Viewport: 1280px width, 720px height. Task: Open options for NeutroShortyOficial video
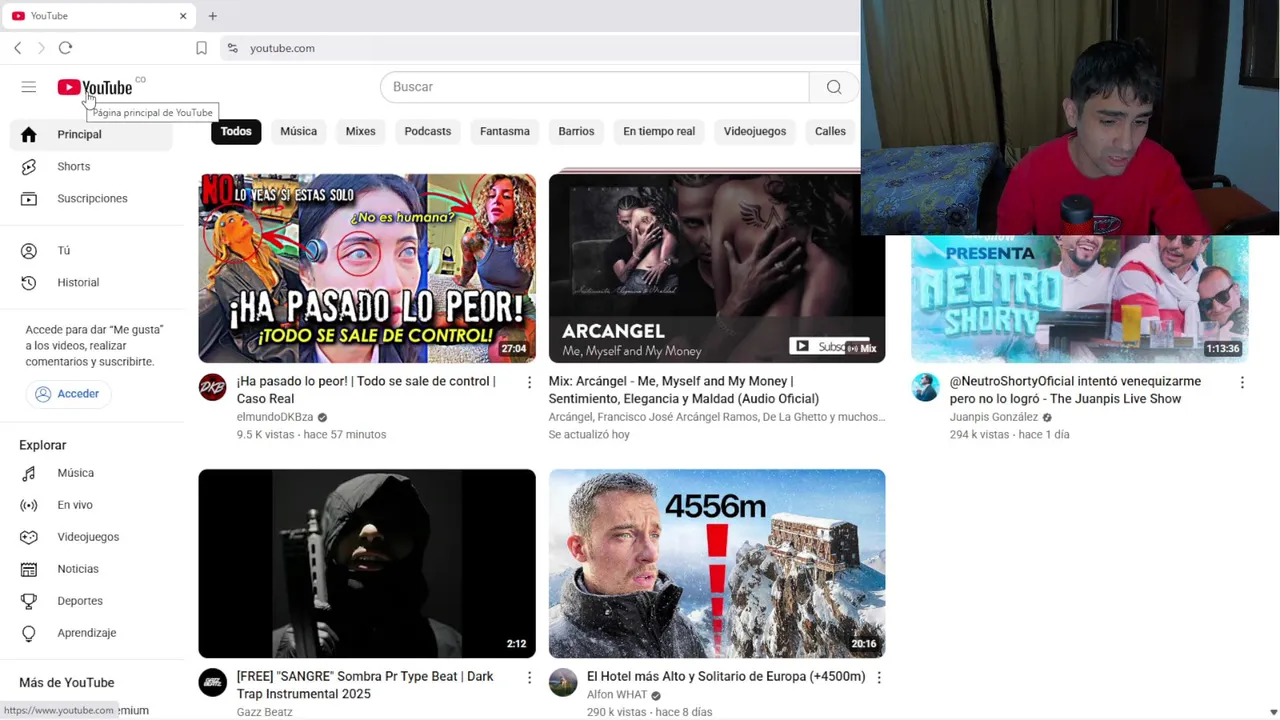pyautogui.click(x=1242, y=382)
